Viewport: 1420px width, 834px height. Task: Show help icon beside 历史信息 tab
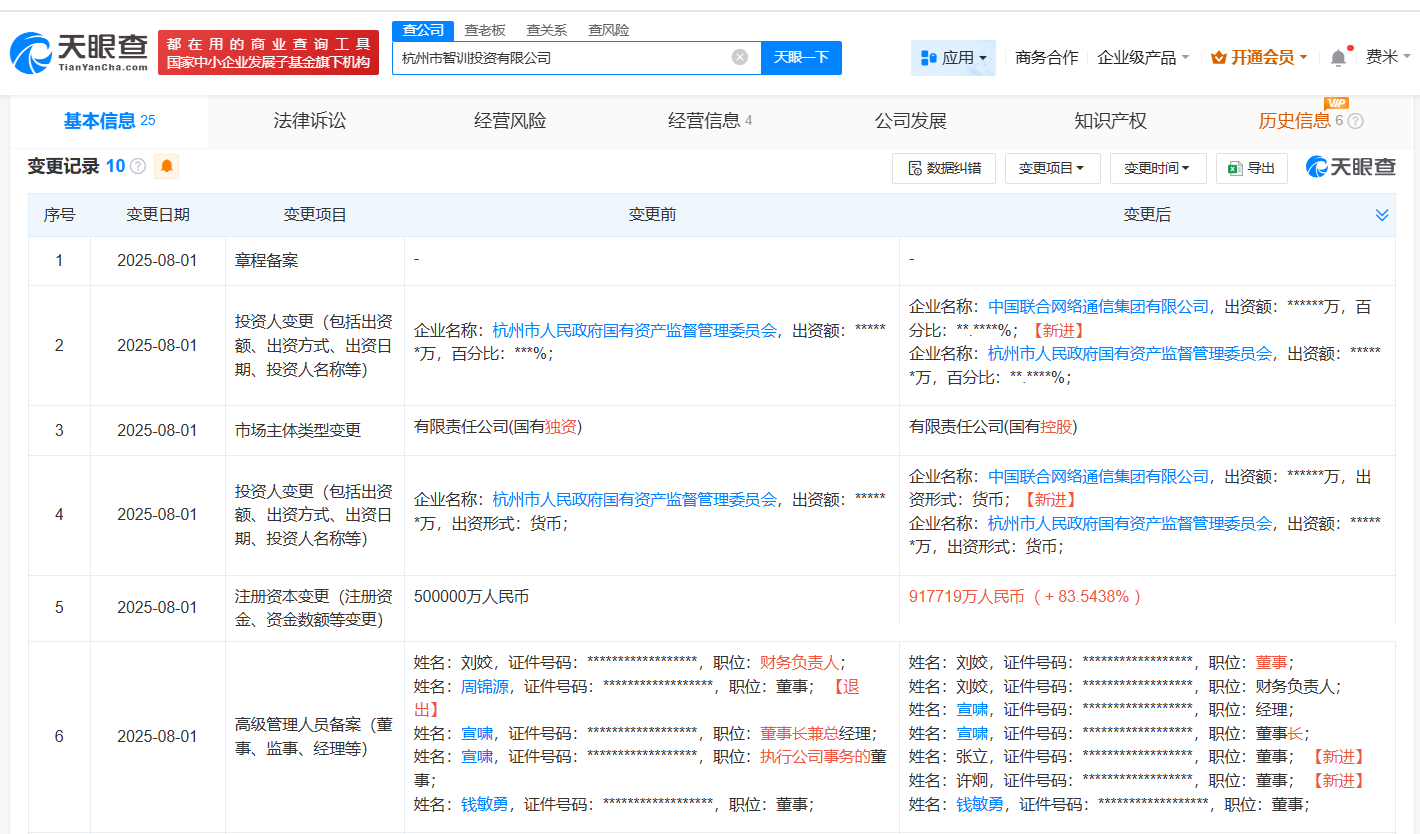1356,121
